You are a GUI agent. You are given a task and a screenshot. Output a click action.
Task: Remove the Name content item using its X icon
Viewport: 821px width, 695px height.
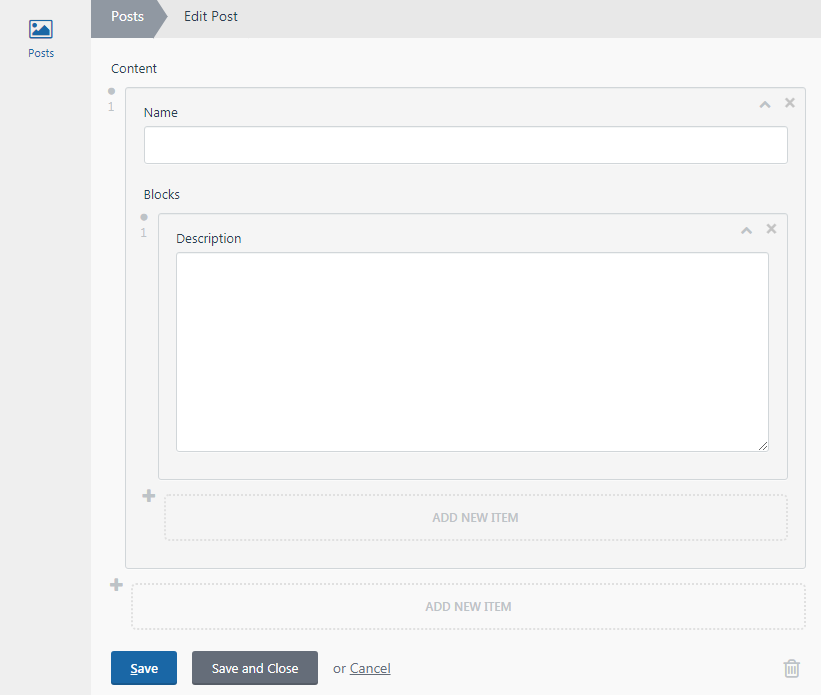pos(789,102)
